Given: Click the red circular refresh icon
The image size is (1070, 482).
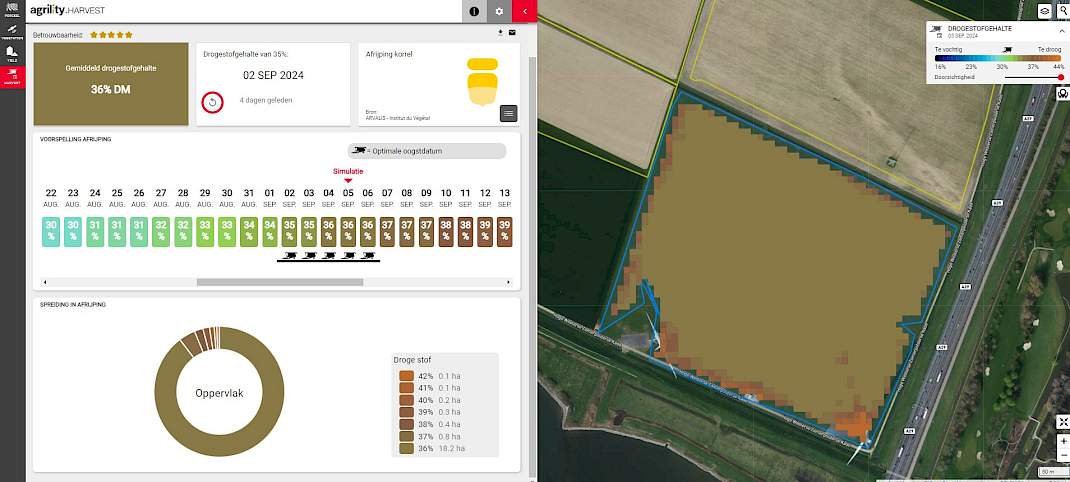Looking at the screenshot, I should point(212,102).
